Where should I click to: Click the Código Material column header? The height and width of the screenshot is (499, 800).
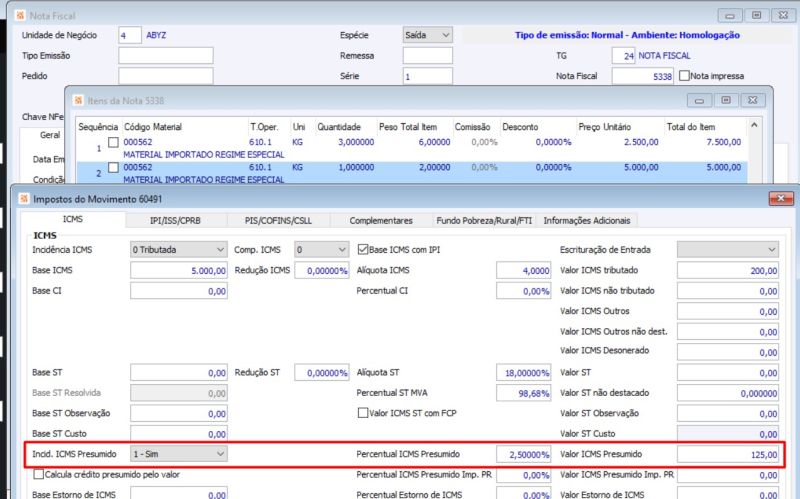point(153,127)
